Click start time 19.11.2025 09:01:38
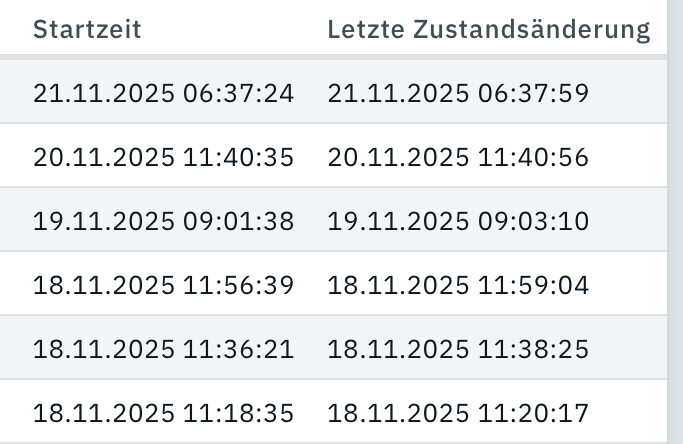Image resolution: width=683 pixels, height=444 pixels. click(x=163, y=221)
